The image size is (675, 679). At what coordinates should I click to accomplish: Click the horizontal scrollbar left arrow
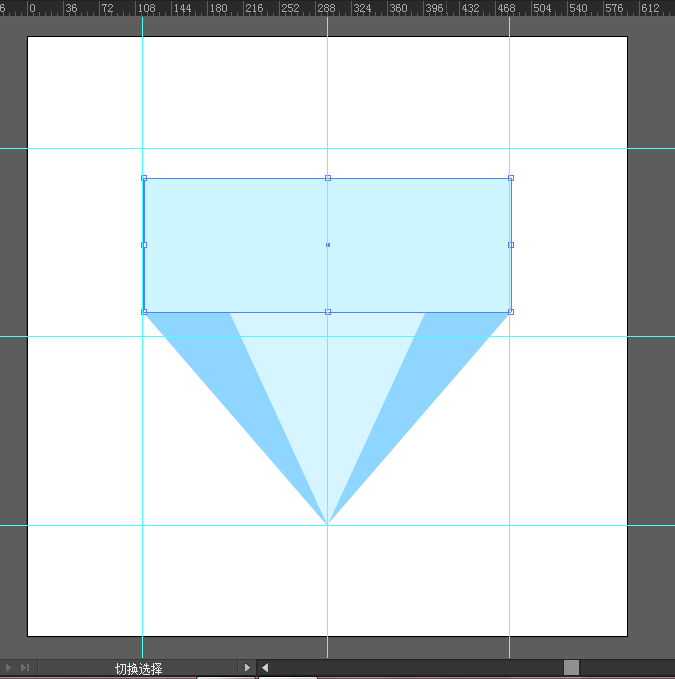(265, 667)
